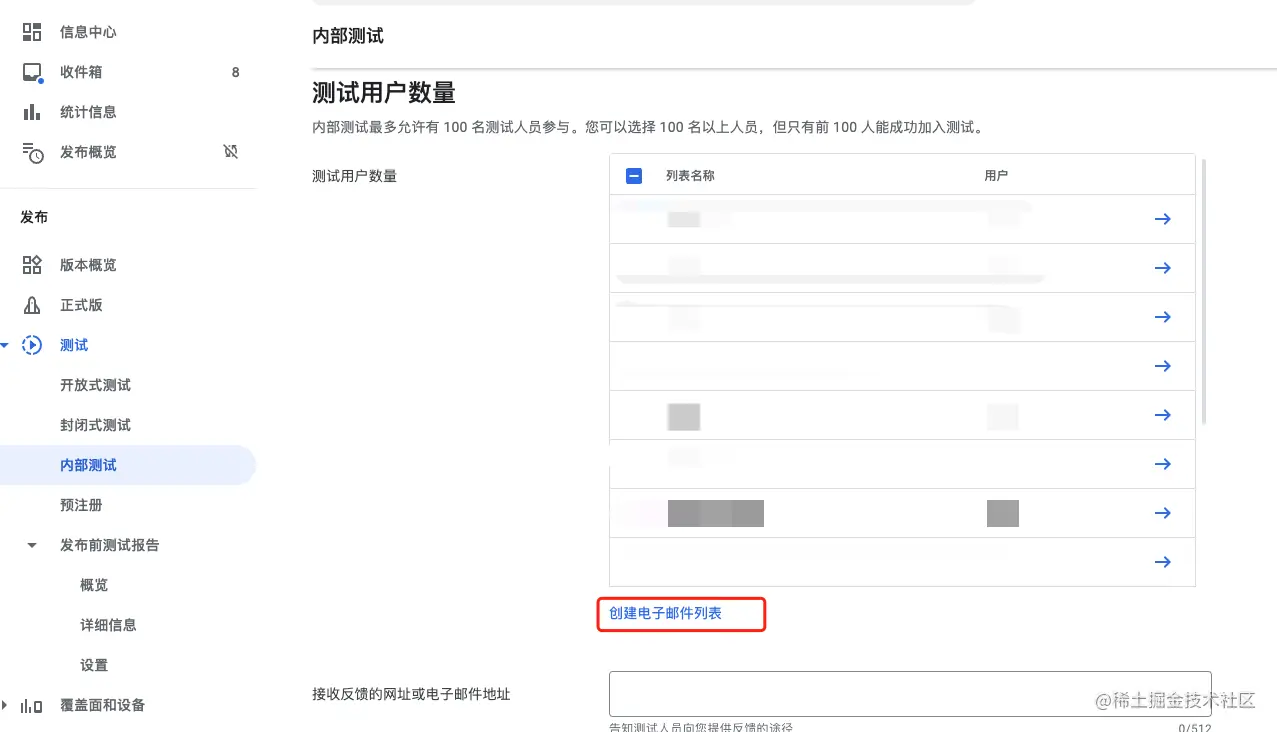Click the feedback URL or email input field
This screenshot has height=732, width=1277.
pos(910,693)
